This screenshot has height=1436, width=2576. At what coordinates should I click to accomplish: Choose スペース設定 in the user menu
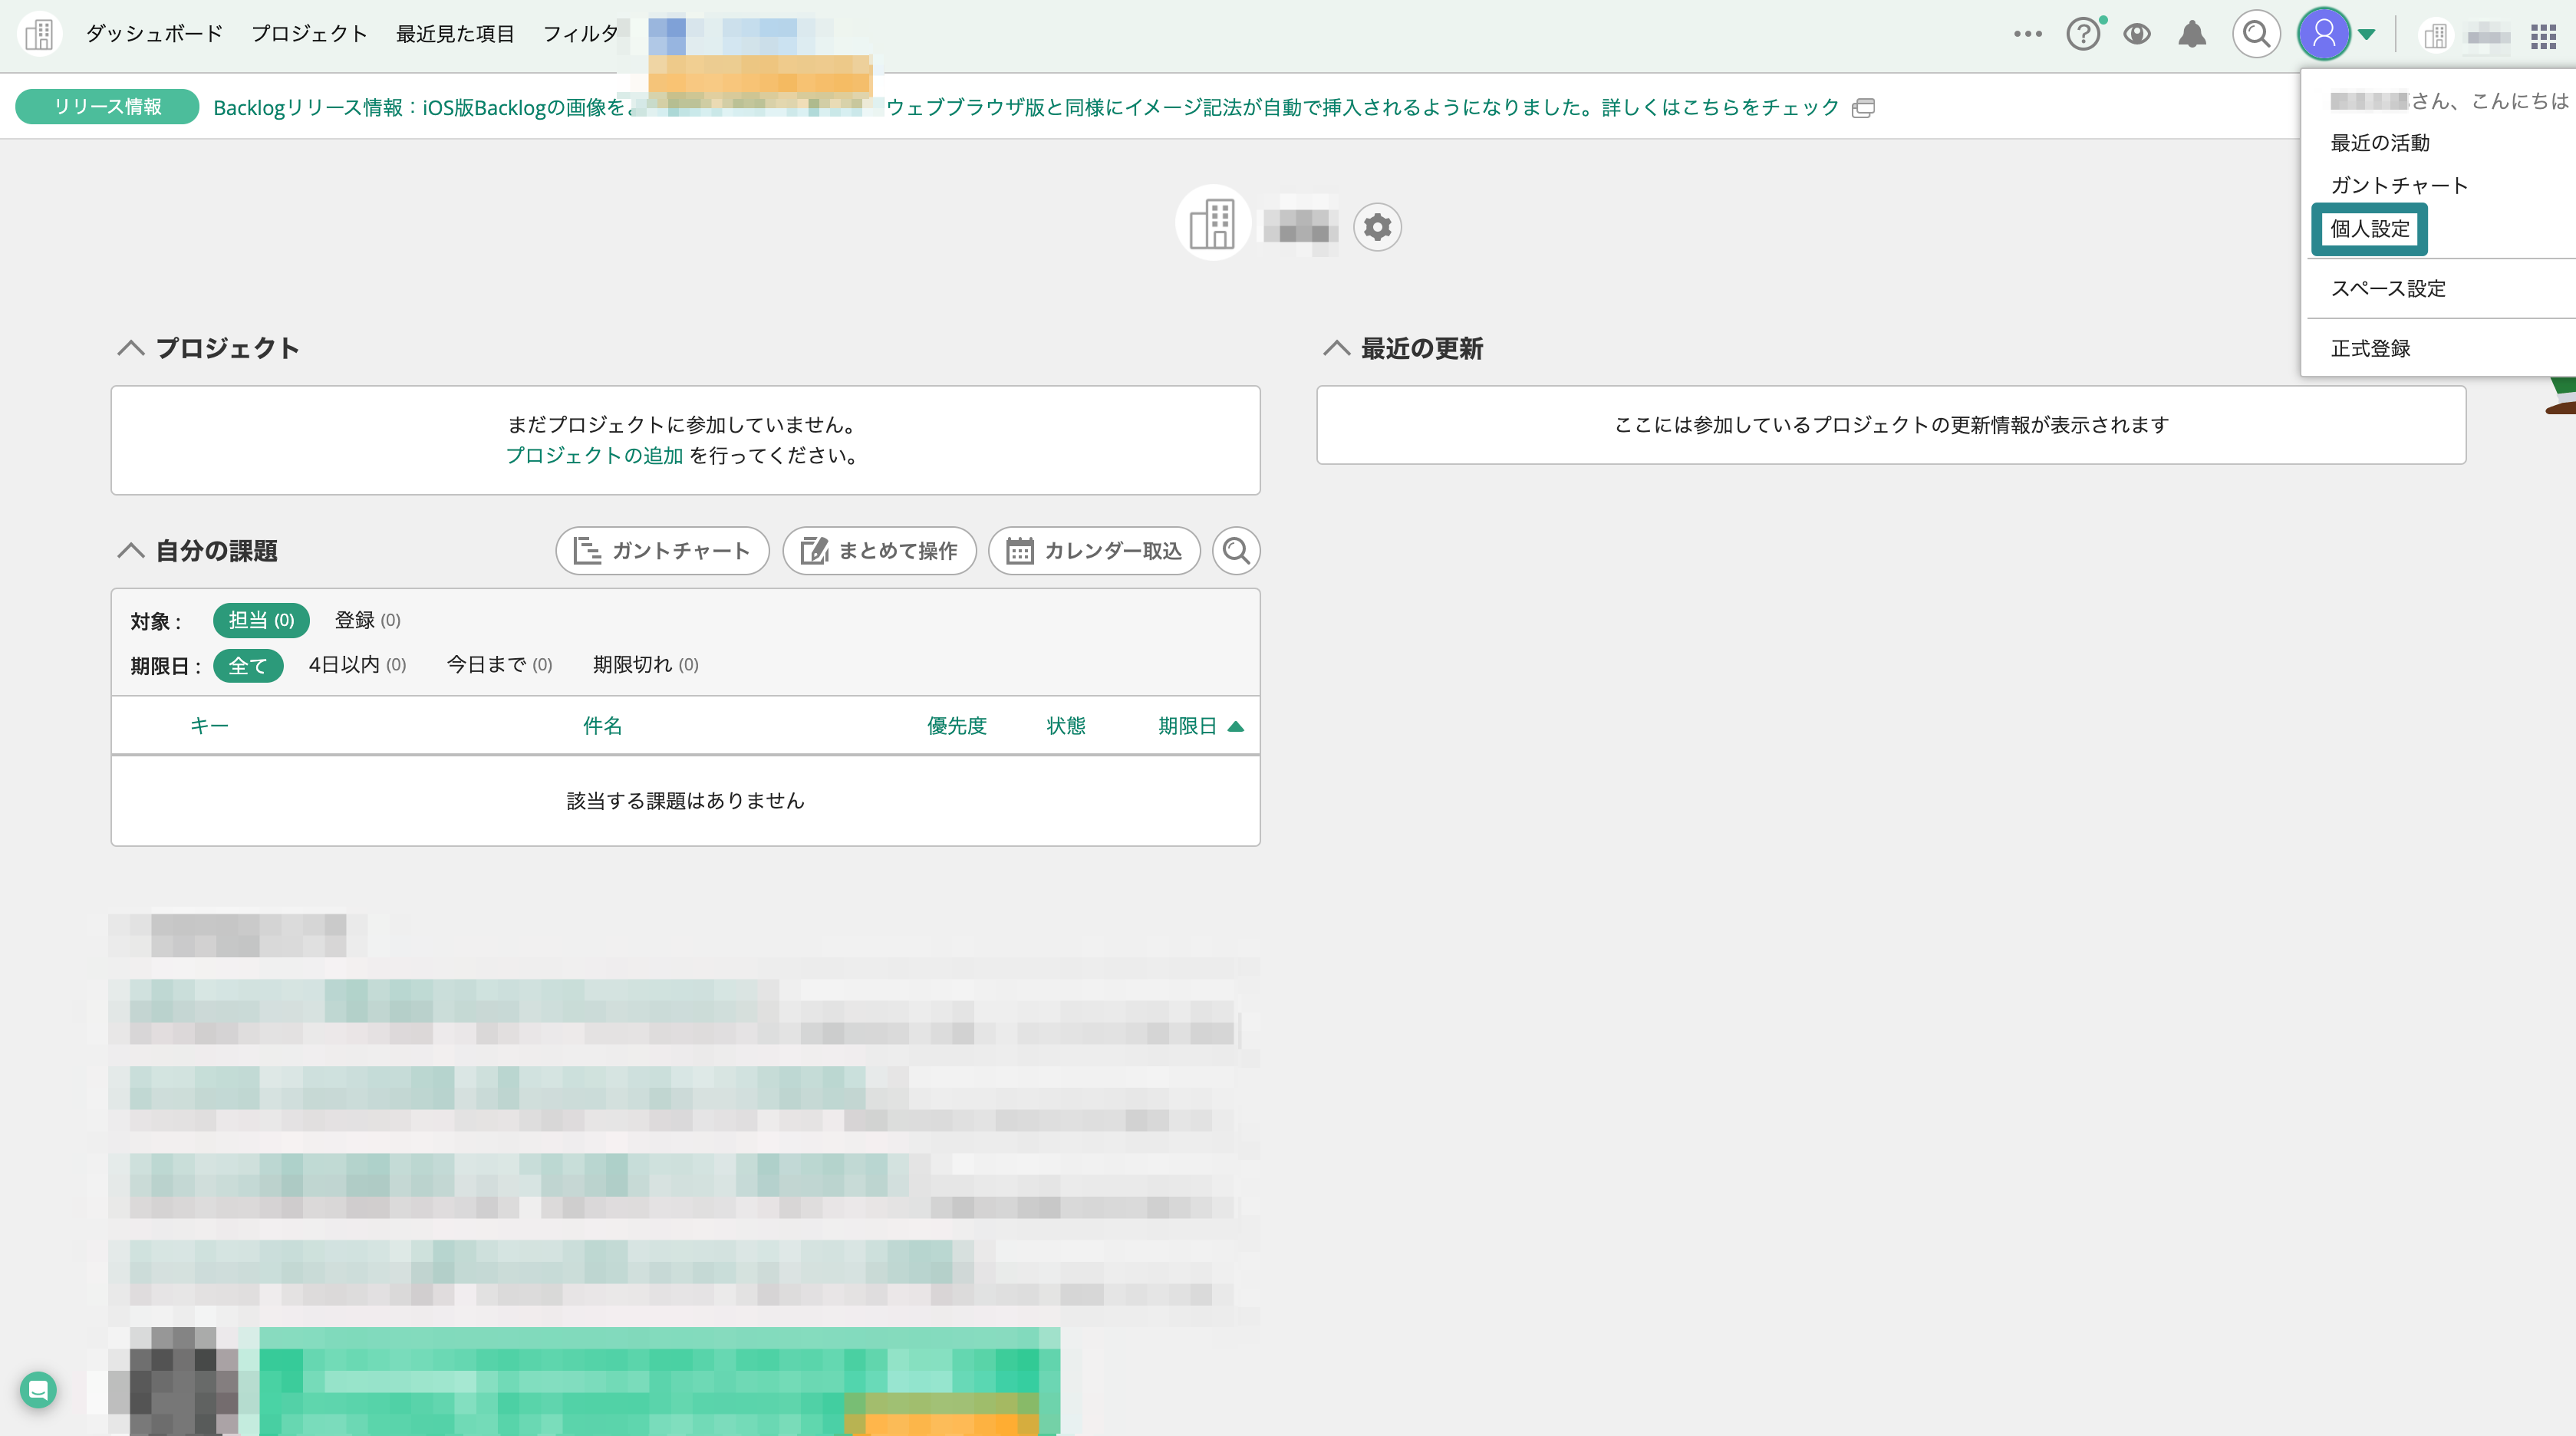coord(2388,289)
